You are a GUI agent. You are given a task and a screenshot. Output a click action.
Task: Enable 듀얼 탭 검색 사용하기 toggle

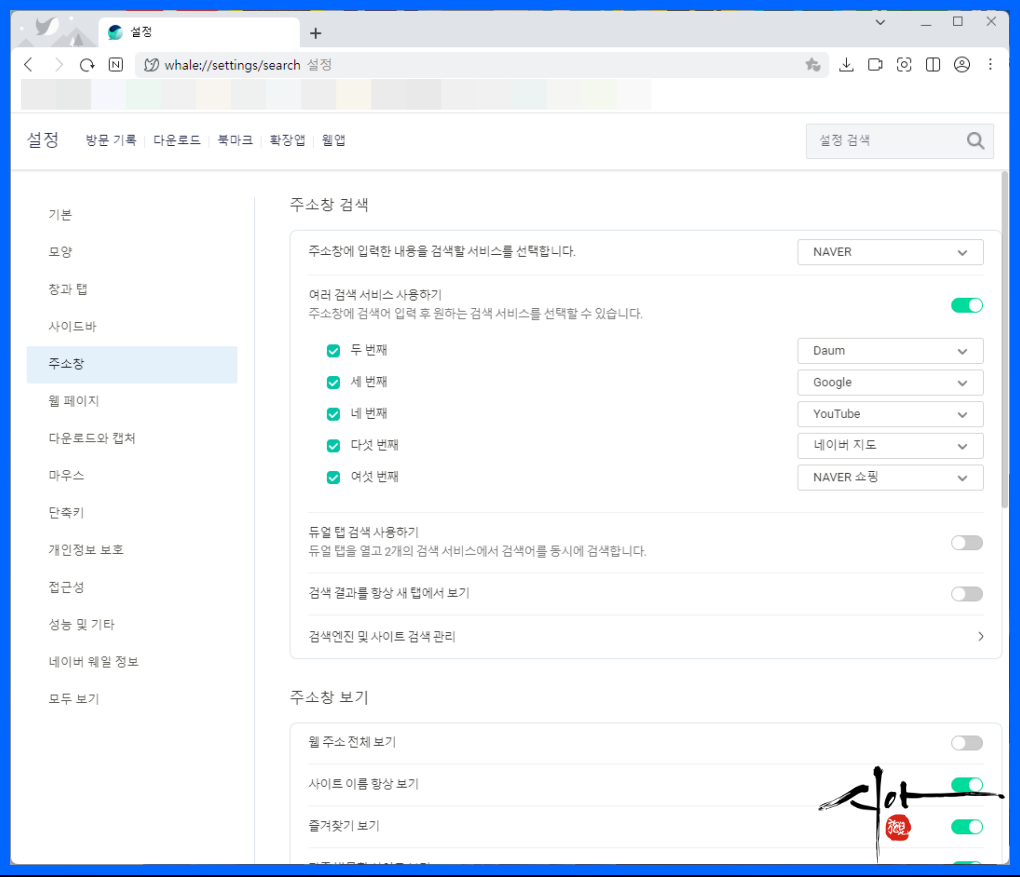pyautogui.click(x=967, y=543)
